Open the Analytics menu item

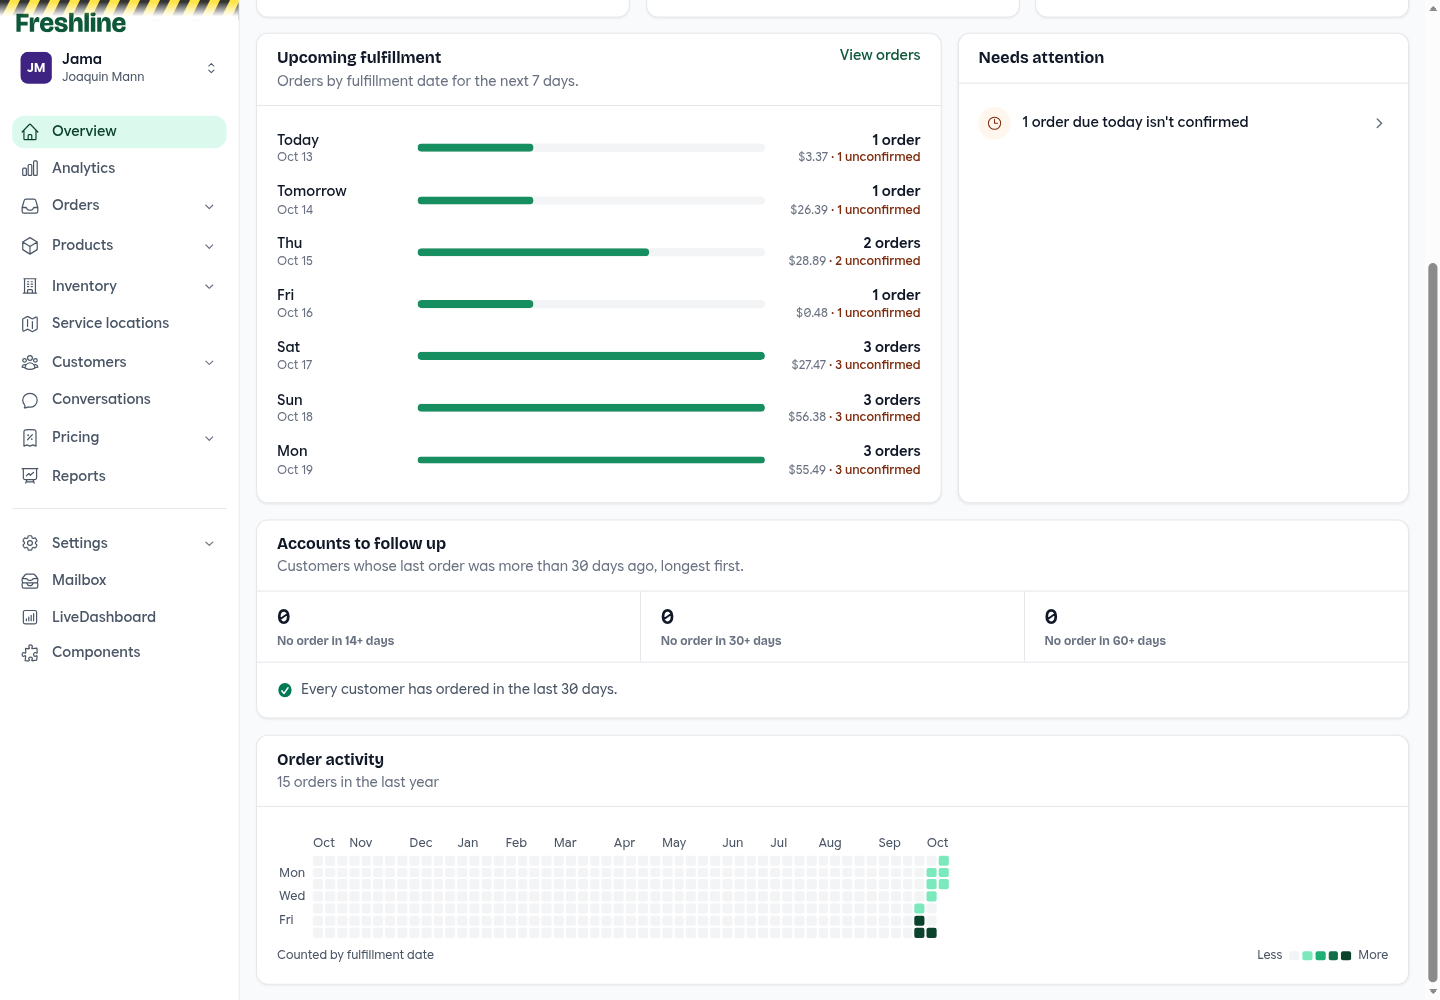(x=119, y=168)
